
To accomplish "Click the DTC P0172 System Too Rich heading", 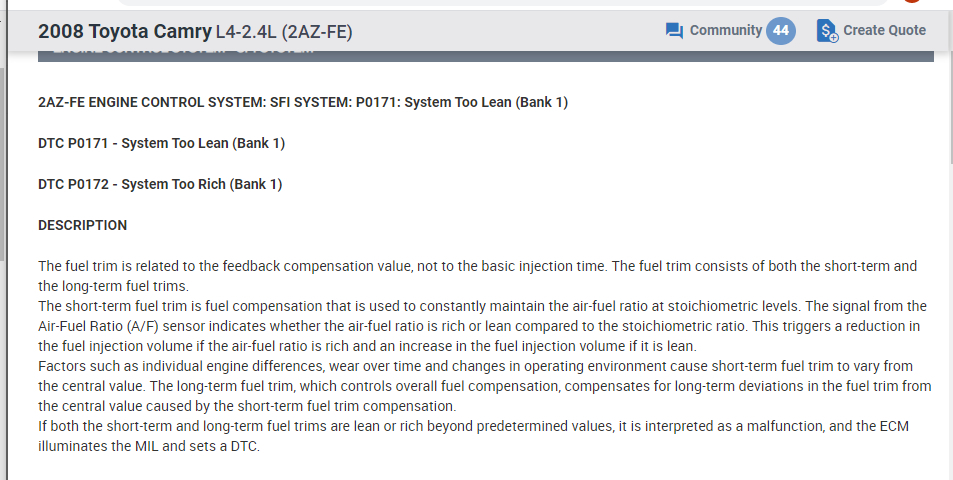I will point(160,184).
